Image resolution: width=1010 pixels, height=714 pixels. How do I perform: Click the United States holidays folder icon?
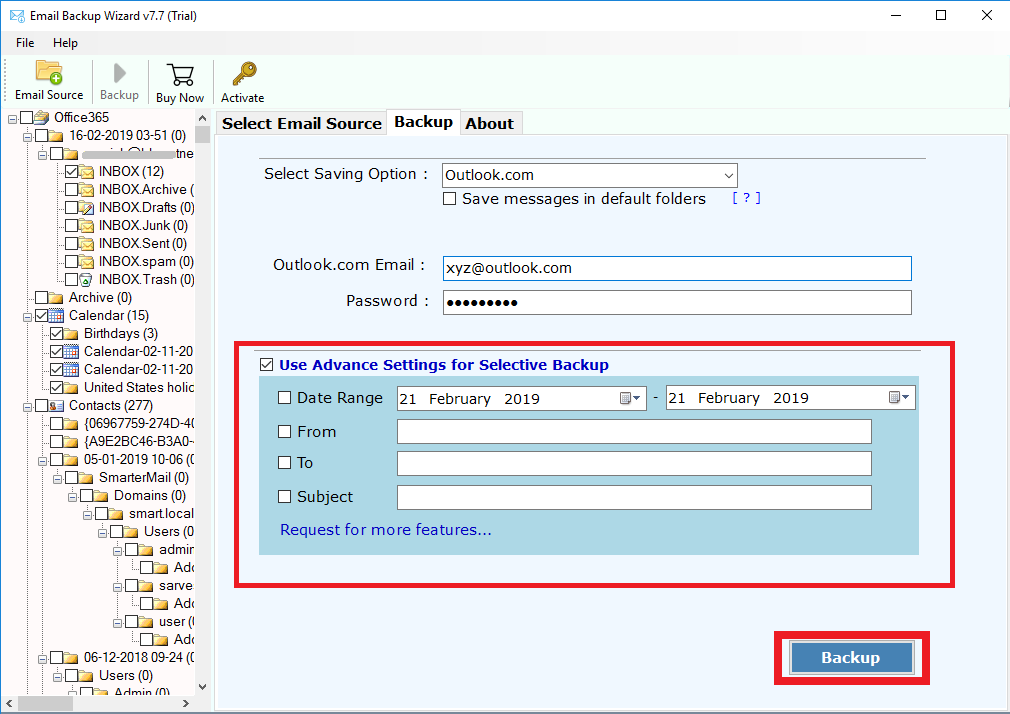click(71, 388)
